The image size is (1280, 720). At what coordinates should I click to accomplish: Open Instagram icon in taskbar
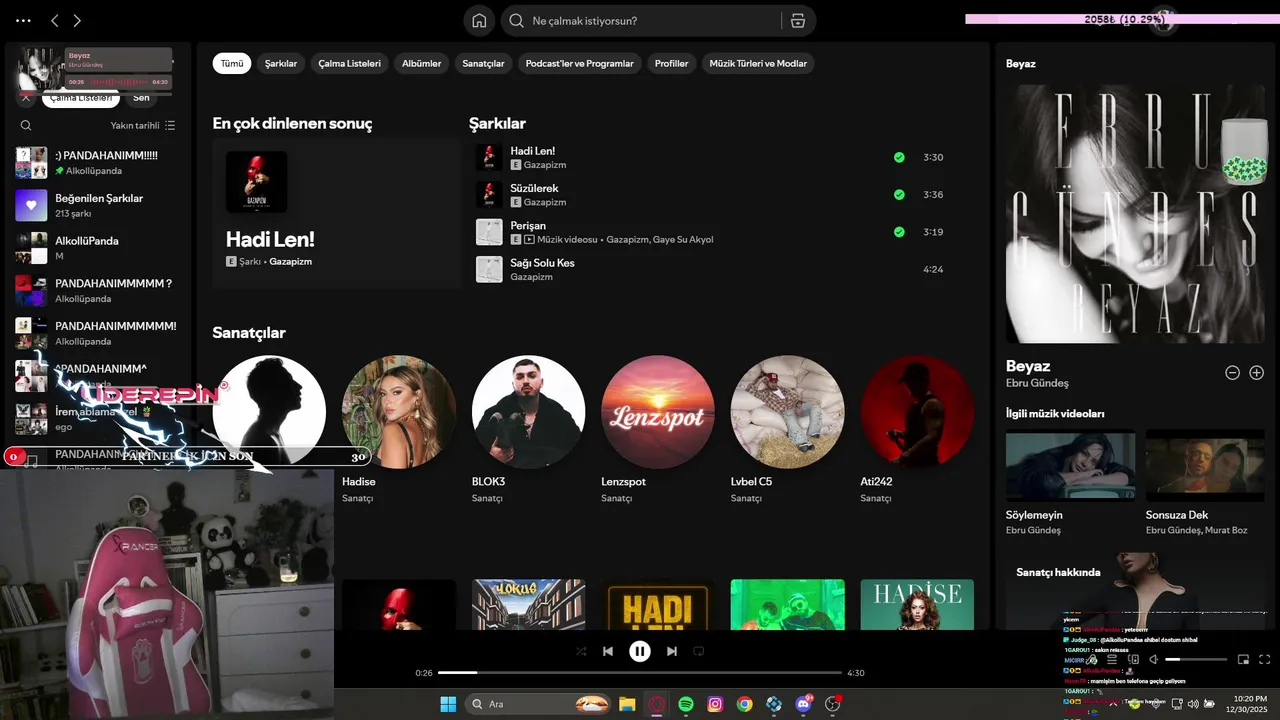coord(715,704)
